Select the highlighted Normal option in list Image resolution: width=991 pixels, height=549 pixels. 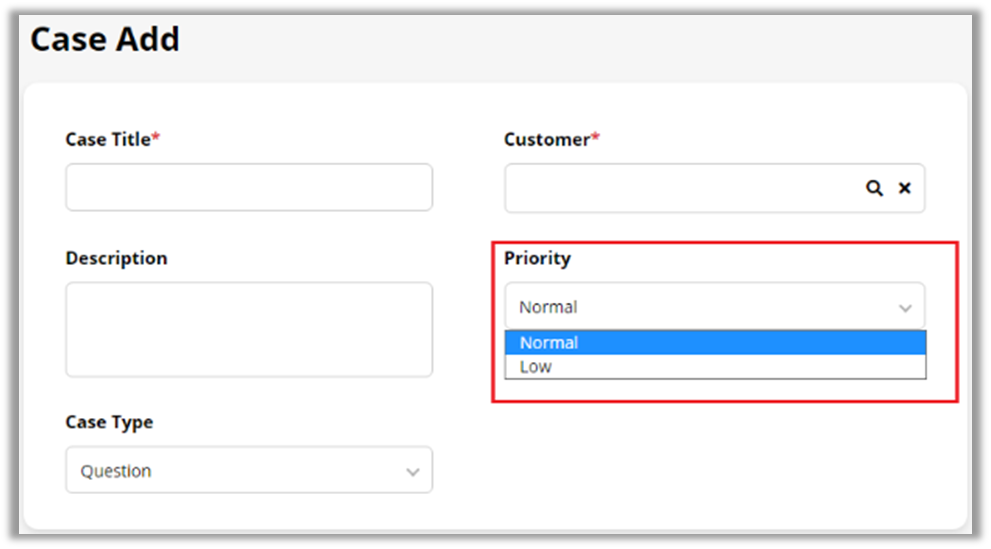(x=714, y=343)
